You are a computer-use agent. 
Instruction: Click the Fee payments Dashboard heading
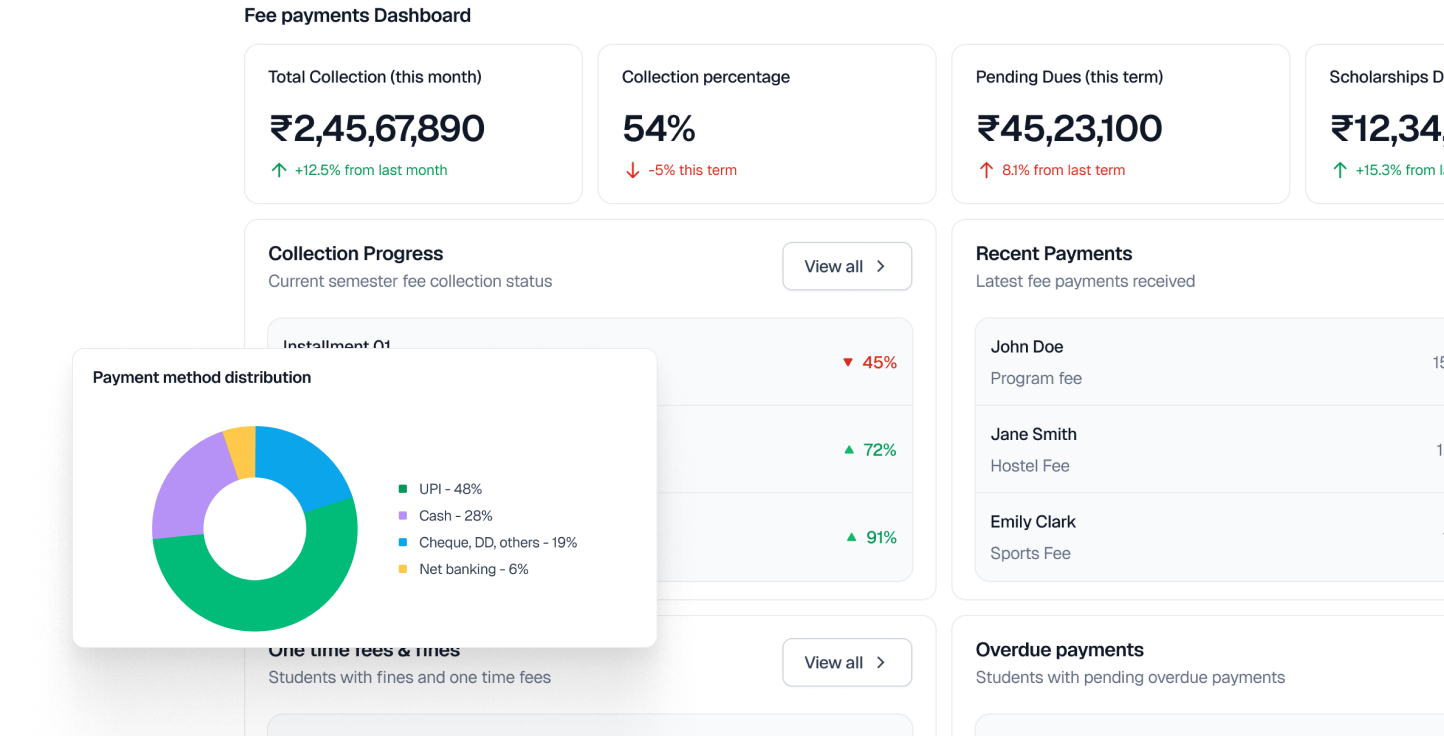click(357, 15)
